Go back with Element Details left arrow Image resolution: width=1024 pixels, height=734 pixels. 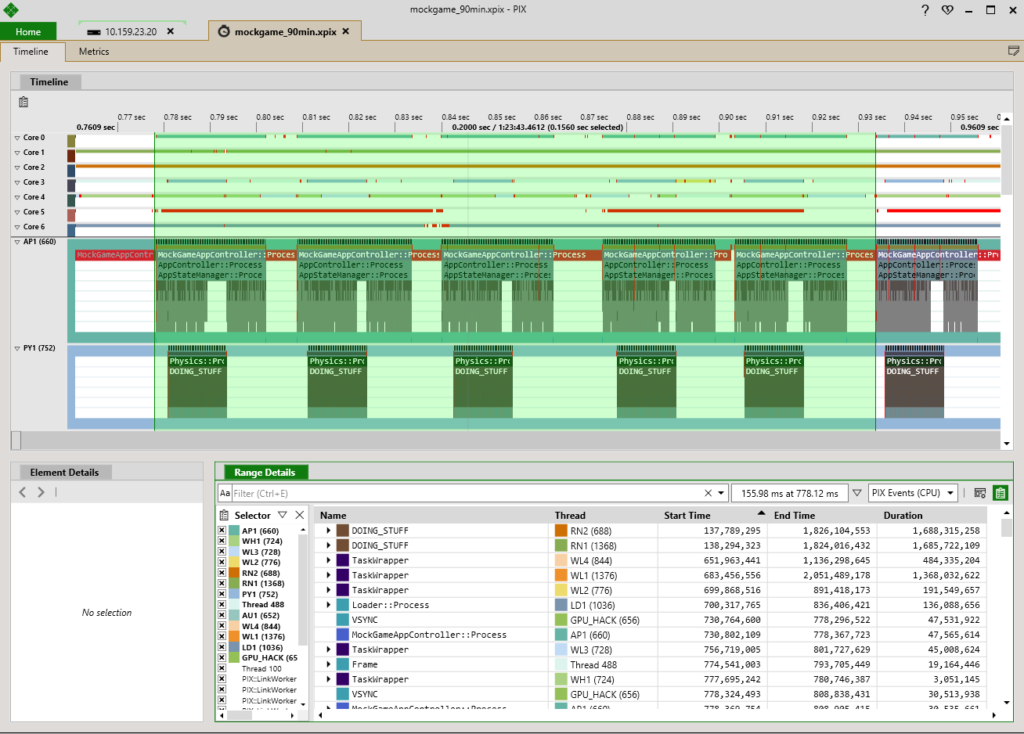[x=24, y=492]
